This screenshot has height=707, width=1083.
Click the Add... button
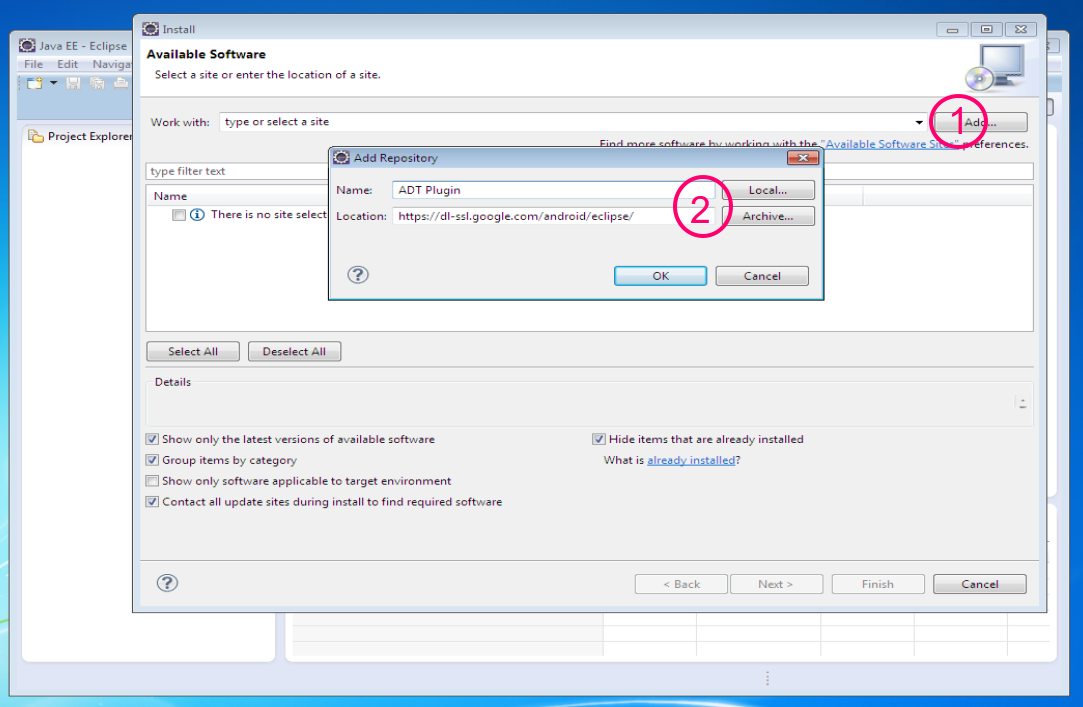[x=980, y=122]
